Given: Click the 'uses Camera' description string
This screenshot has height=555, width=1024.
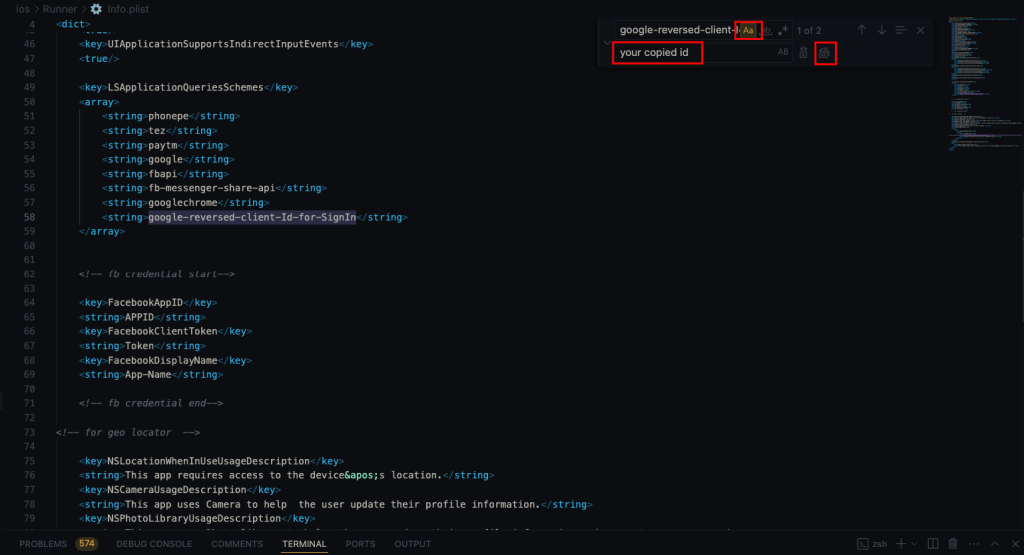Looking at the screenshot, I should coord(332,504).
